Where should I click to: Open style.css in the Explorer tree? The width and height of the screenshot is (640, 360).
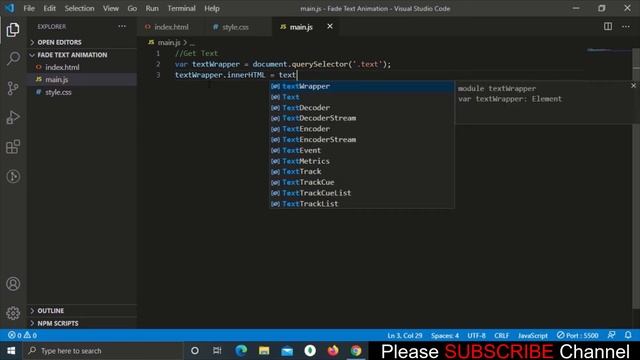tap(82, 92)
